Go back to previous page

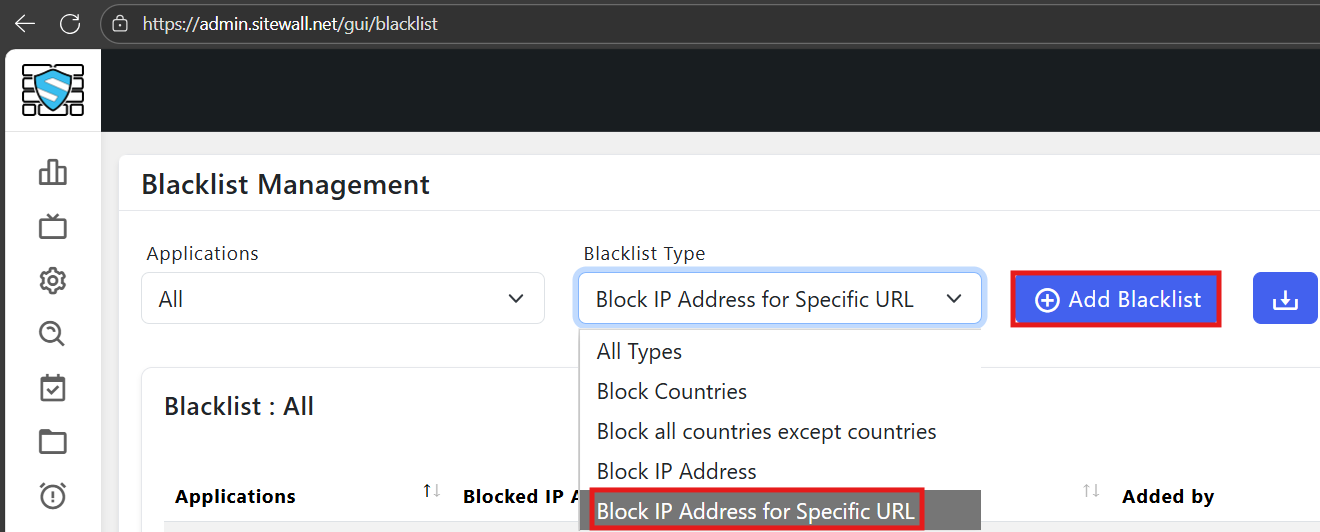click(24, 23)
